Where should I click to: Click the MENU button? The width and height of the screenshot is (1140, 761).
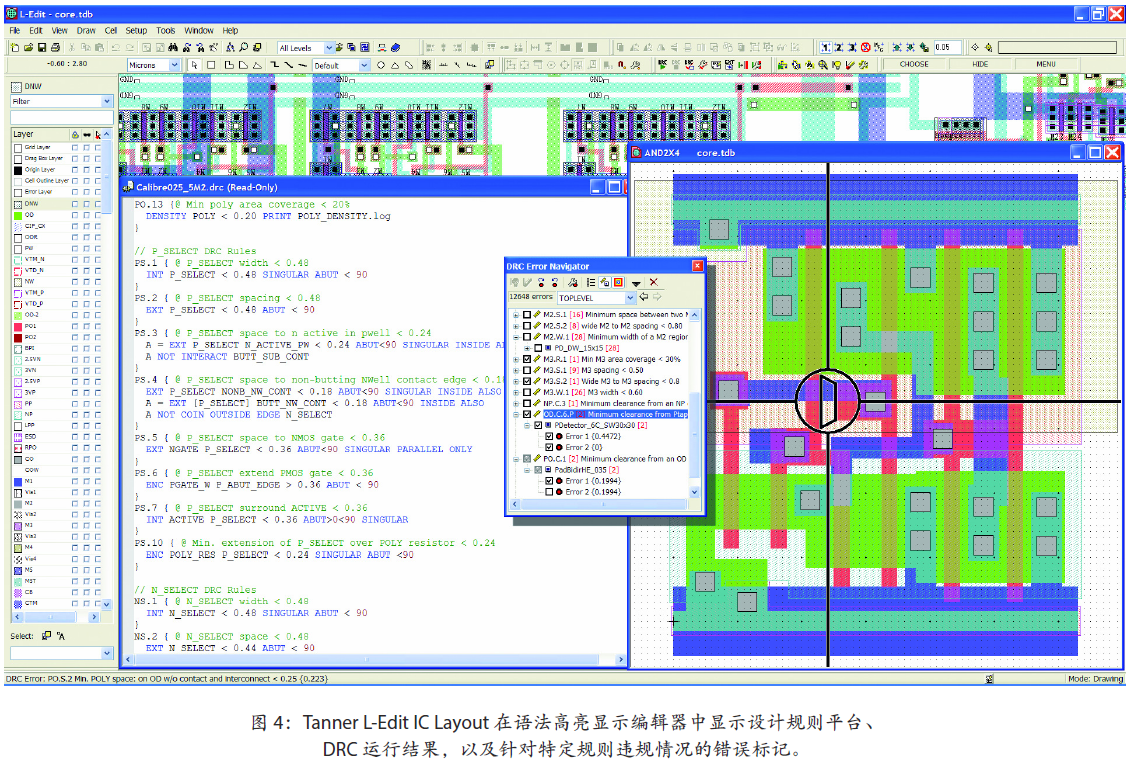1045,64
